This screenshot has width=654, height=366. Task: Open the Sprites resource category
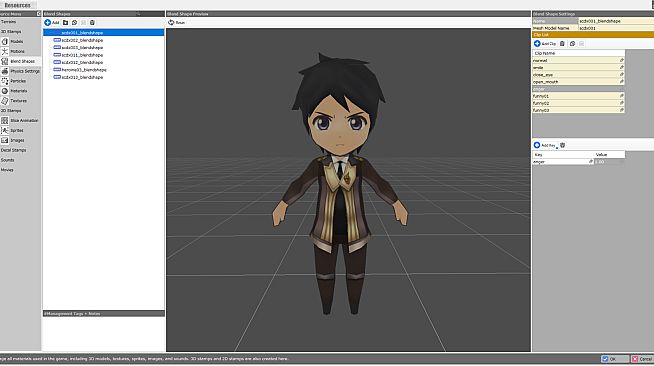[20, 130]
